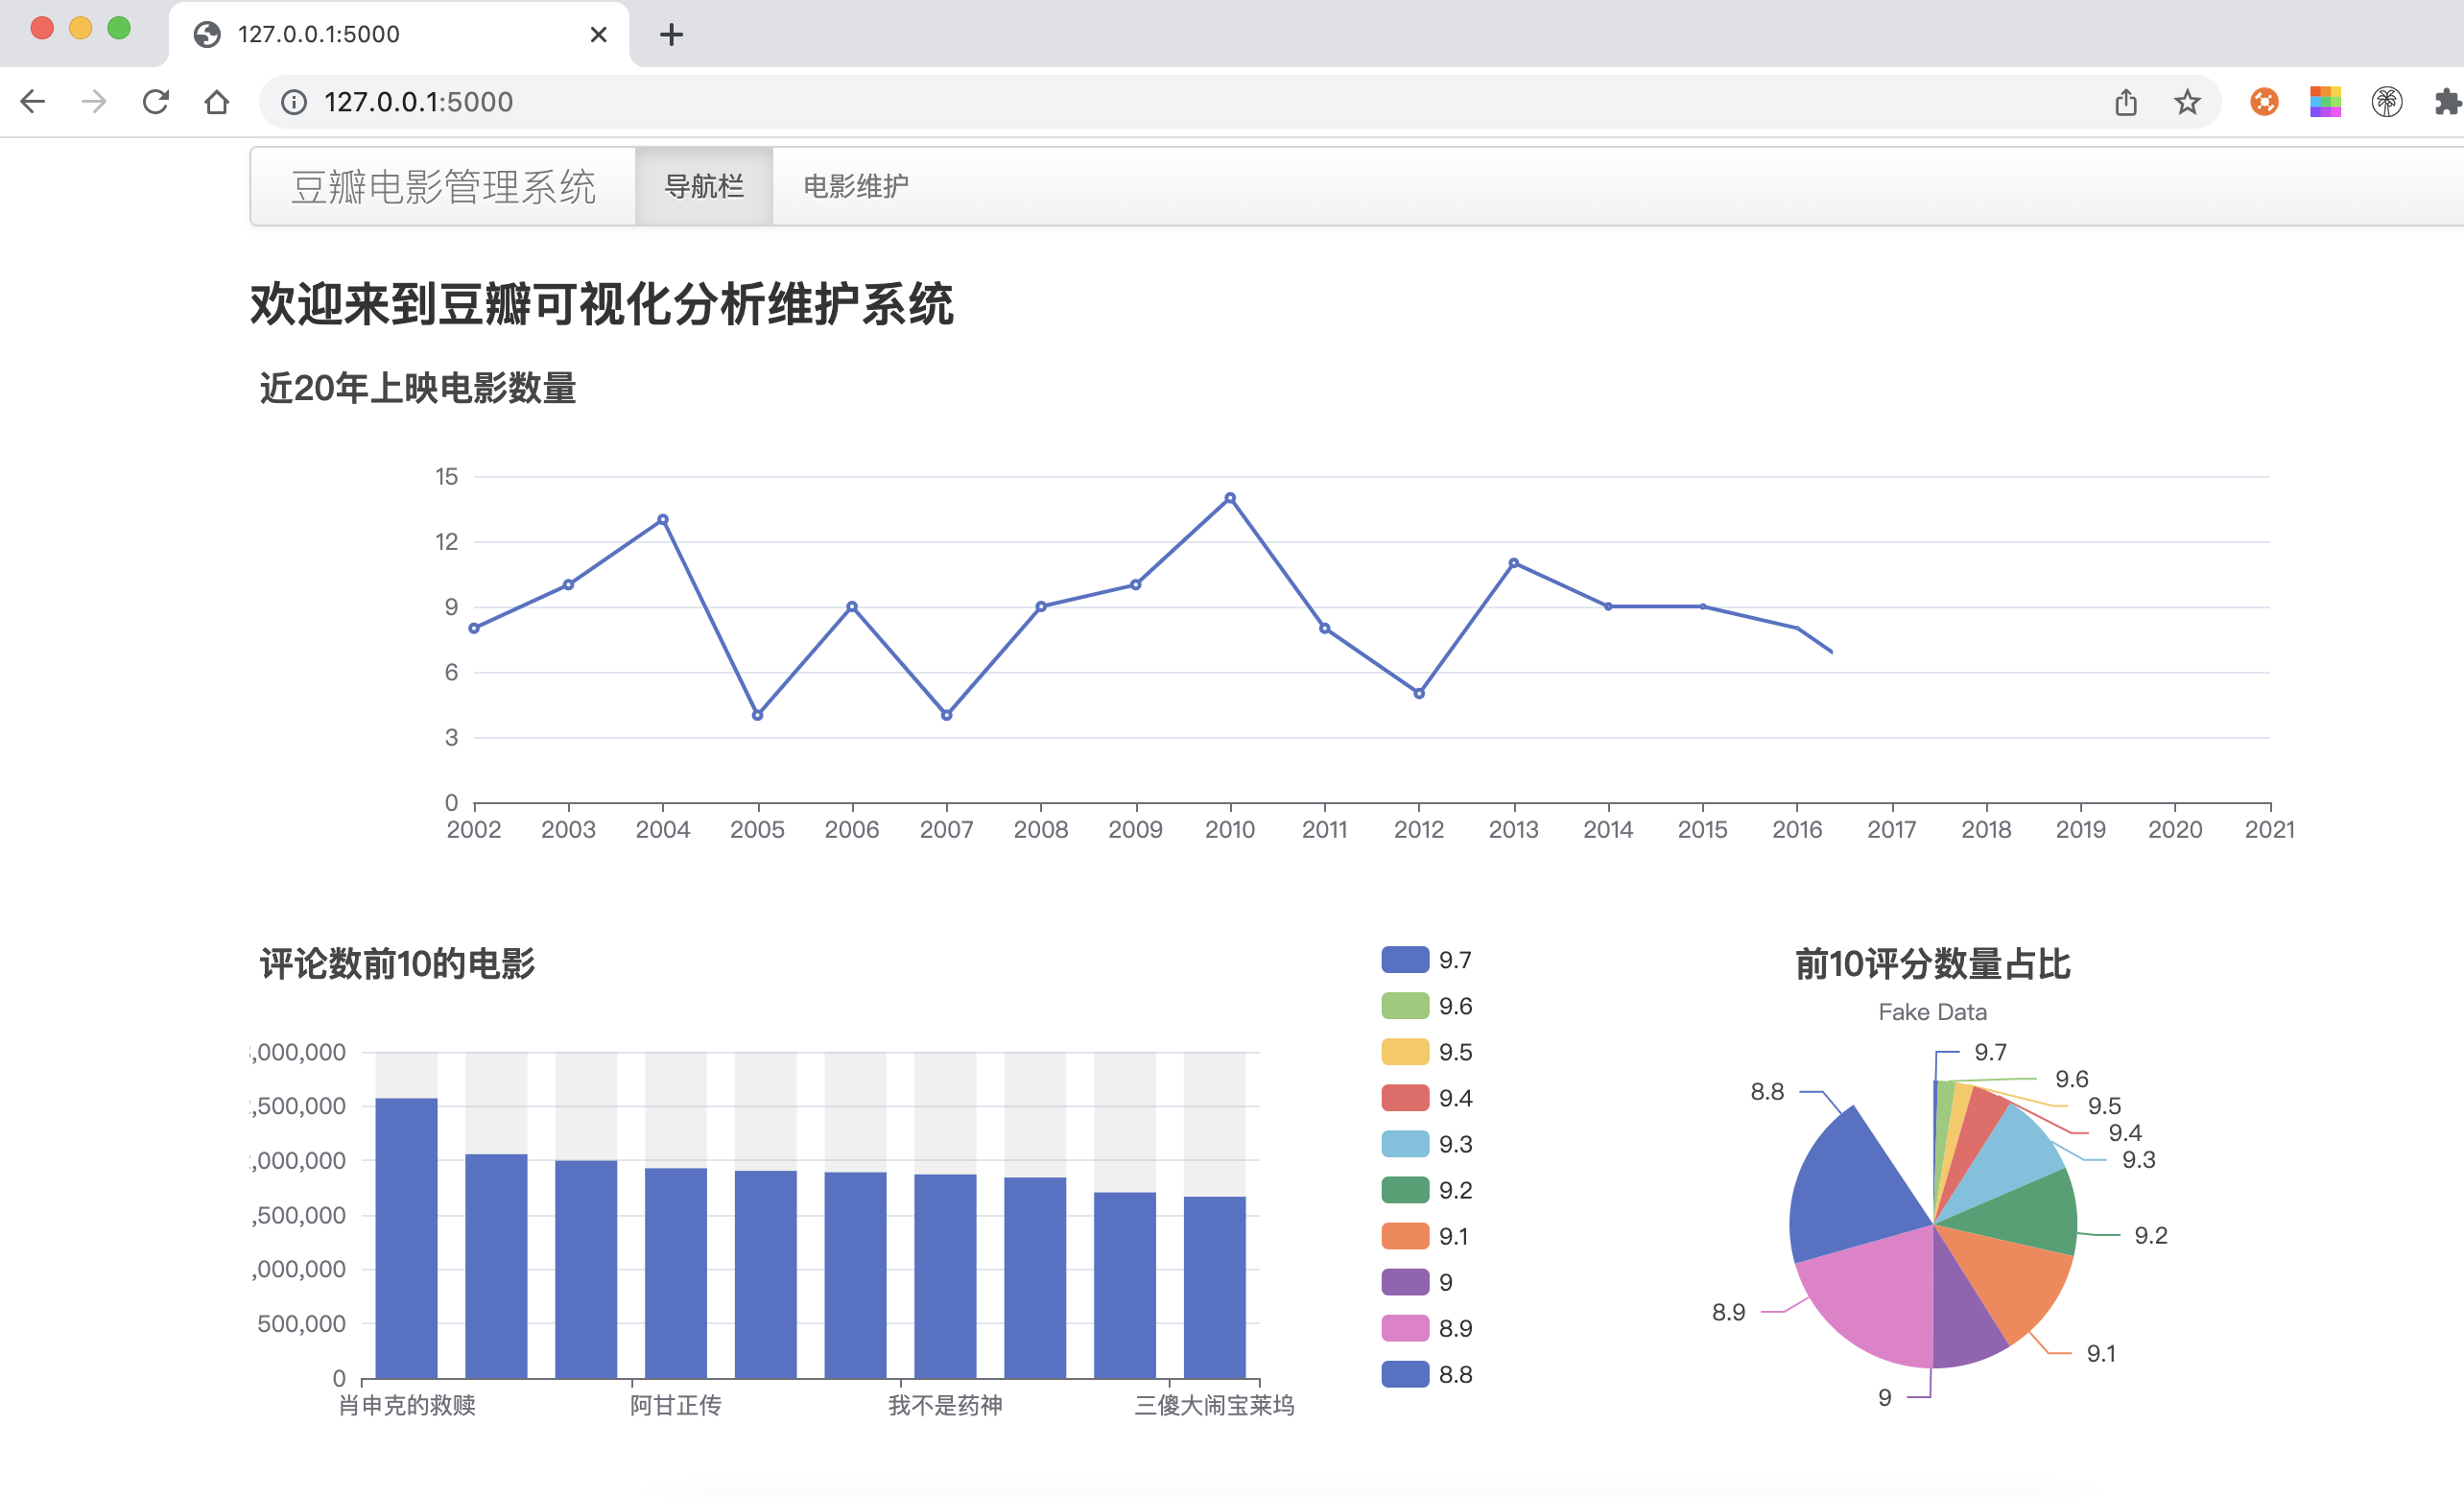2464x1497 pixels.
Task: Click the 2010 peak point on line chart
Action: [x=1230, y=498]
